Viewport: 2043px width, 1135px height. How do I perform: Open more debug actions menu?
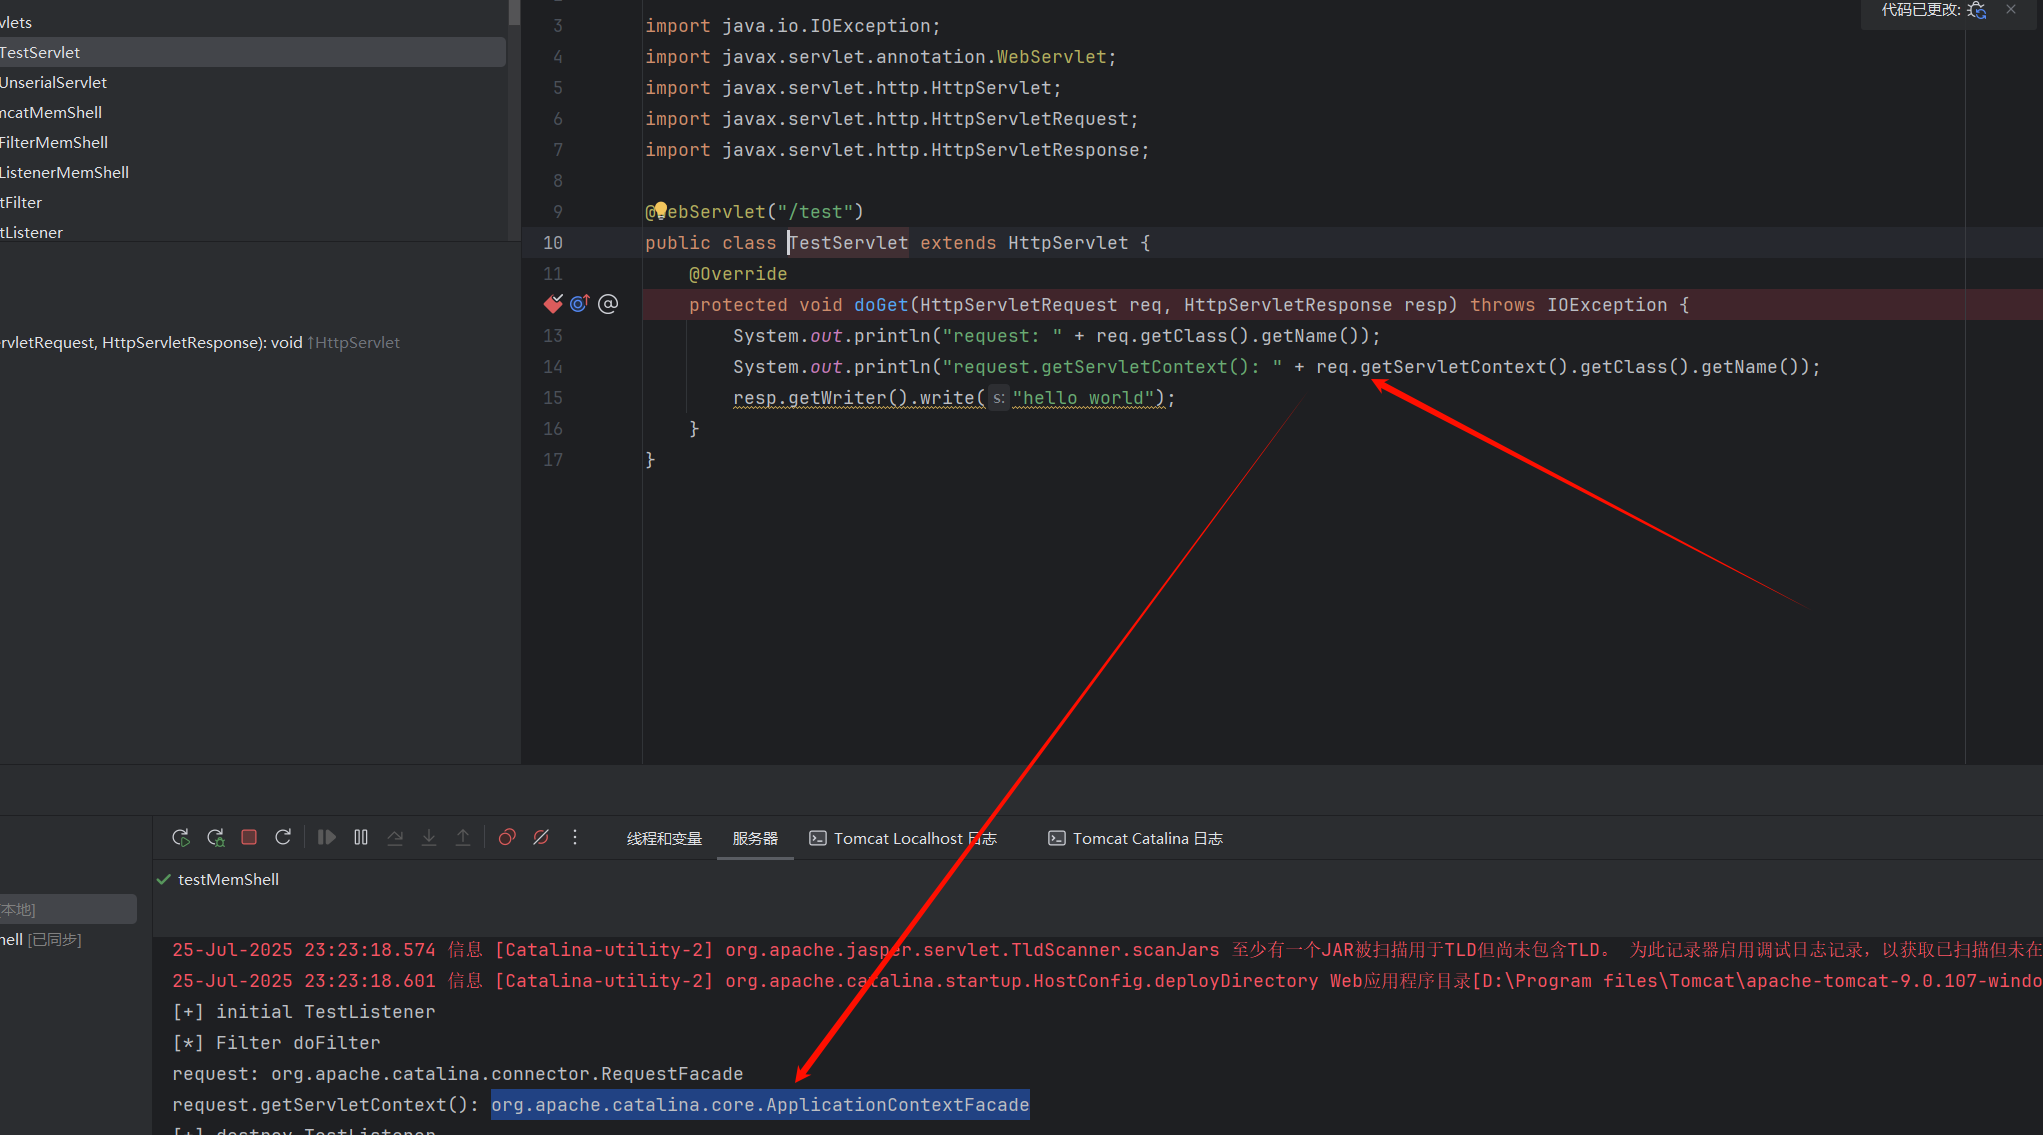coord(575,837)
